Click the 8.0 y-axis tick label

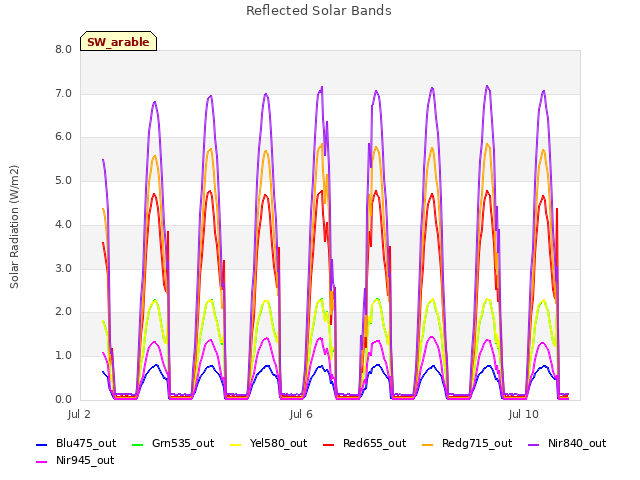[x=63, y=49]
